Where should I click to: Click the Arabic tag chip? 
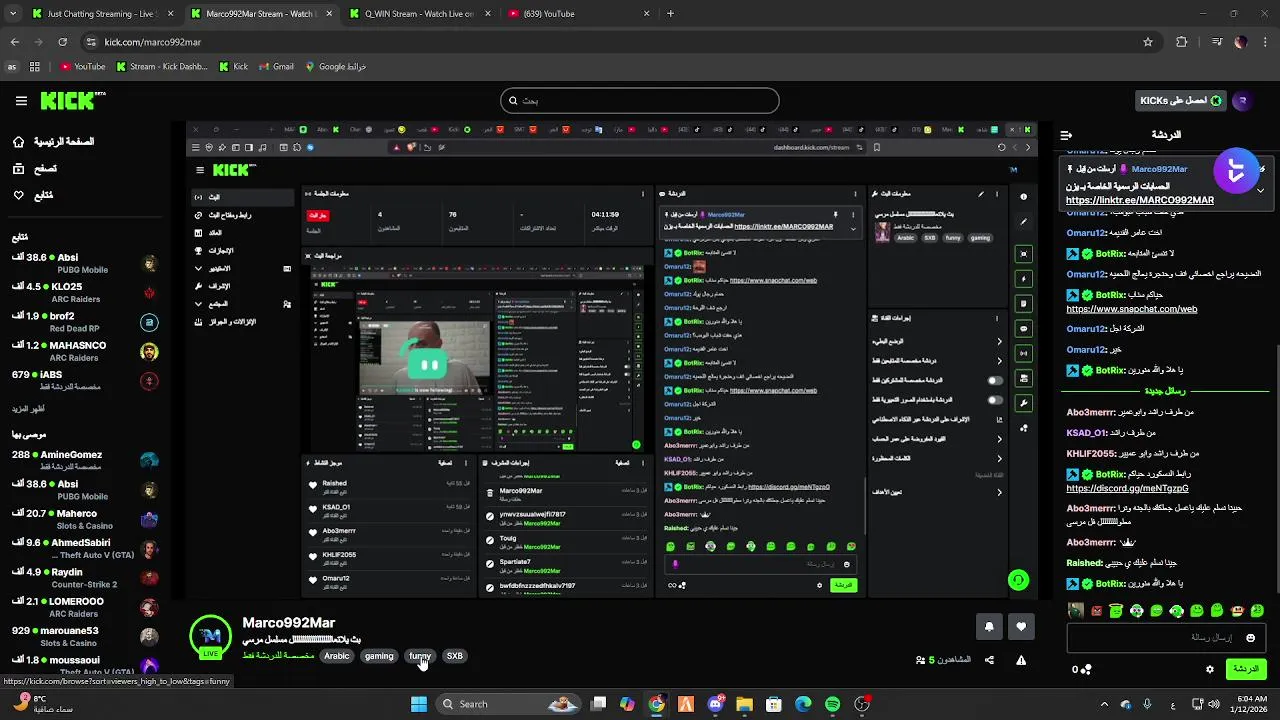coord(336,656)
